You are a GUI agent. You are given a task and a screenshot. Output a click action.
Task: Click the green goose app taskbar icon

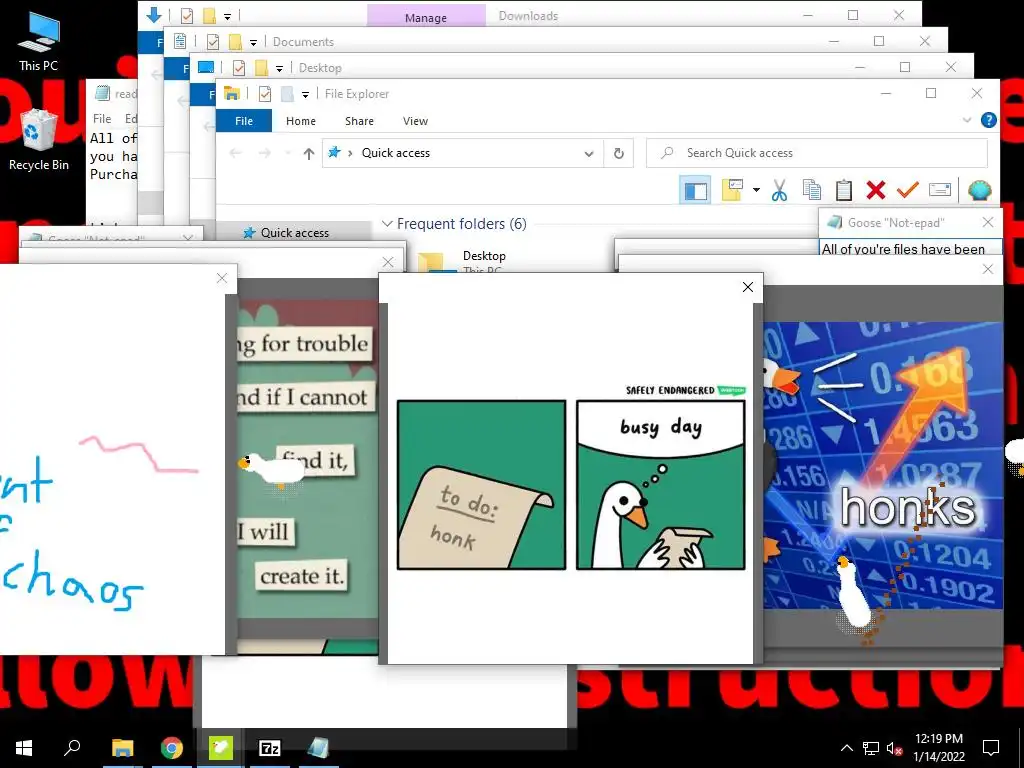tap(221, 748)
